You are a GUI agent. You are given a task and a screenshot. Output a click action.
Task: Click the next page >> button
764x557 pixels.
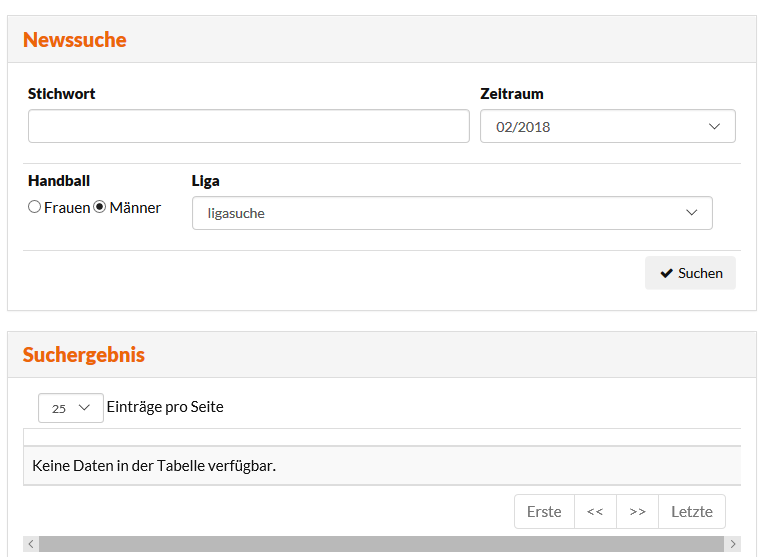[637, 511]
